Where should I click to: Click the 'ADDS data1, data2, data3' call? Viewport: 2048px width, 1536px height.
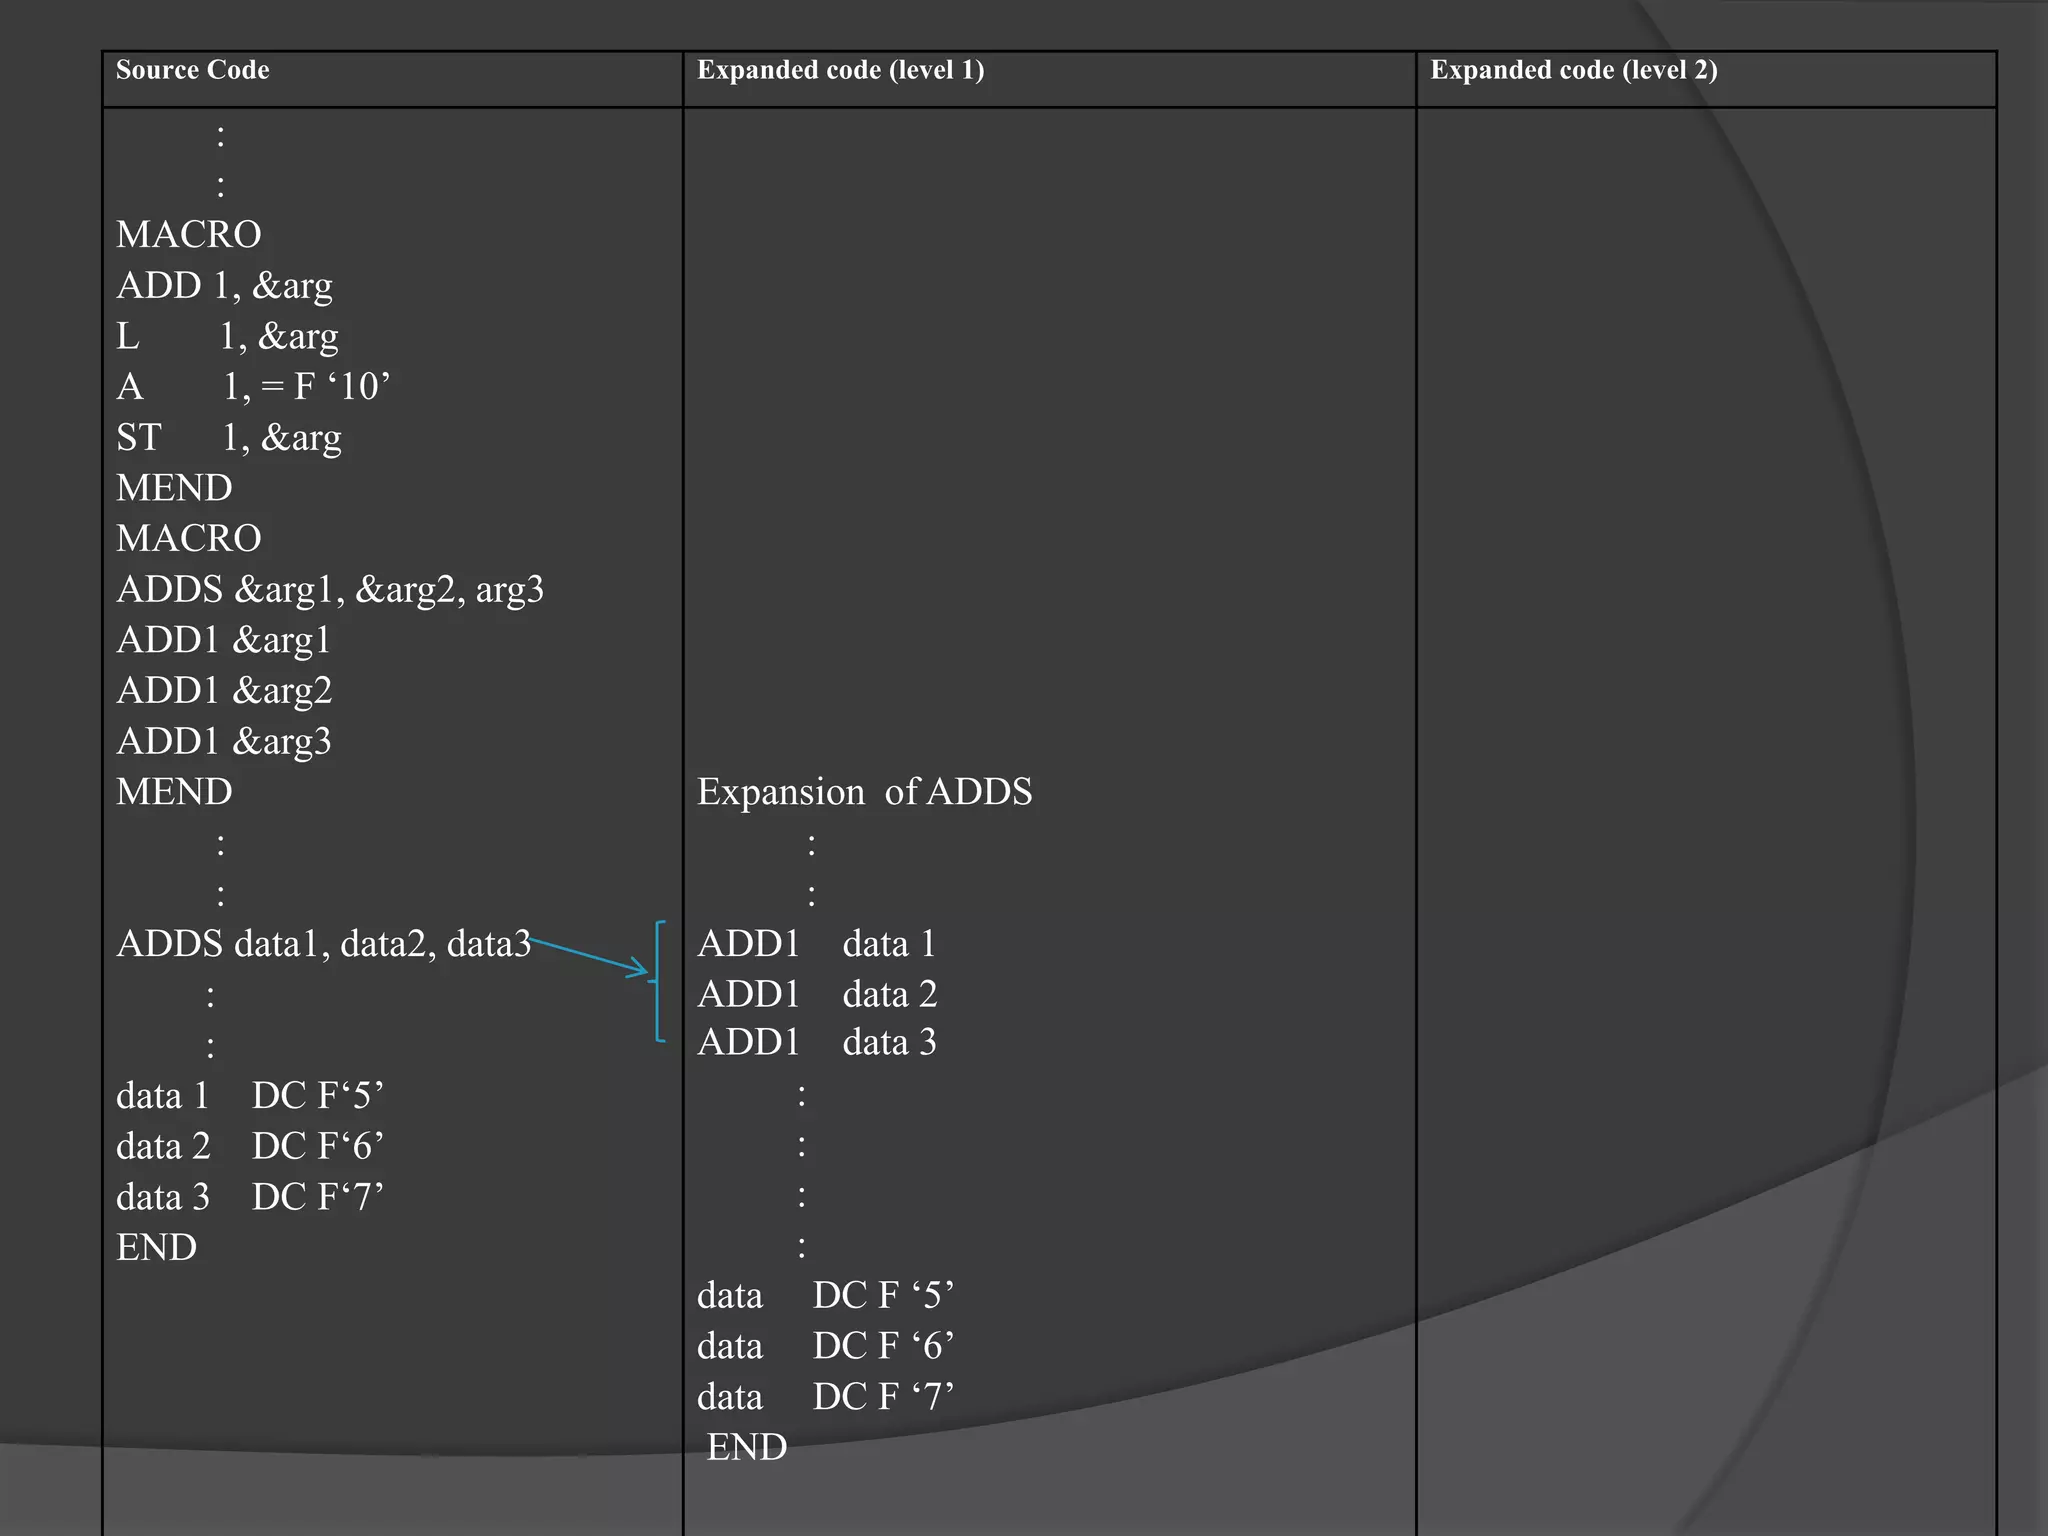click(x=323, y=944)
